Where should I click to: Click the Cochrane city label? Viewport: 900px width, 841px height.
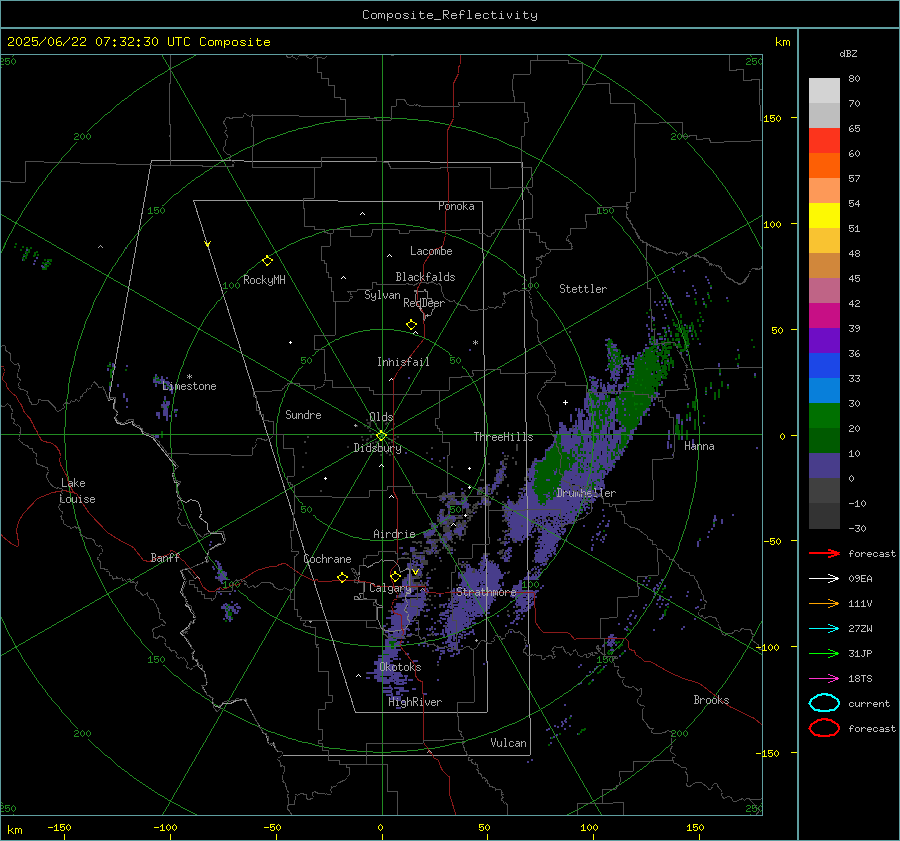pos(327,559)
